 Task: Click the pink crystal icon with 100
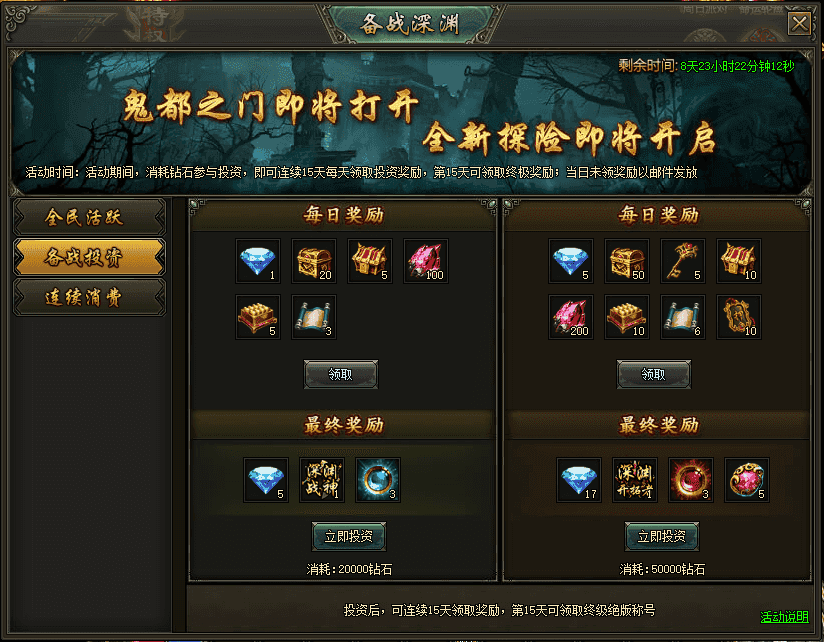[x=426, y=261]
